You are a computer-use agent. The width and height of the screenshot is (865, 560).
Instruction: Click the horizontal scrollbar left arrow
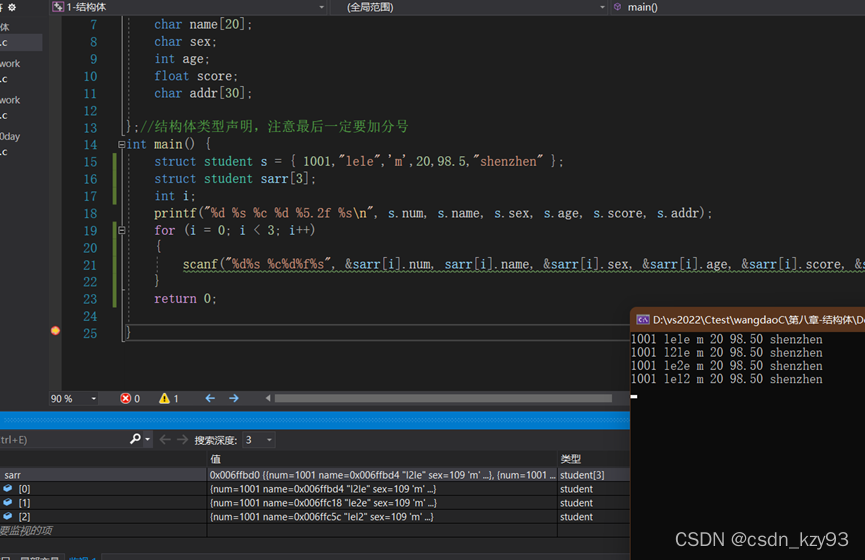268,398
